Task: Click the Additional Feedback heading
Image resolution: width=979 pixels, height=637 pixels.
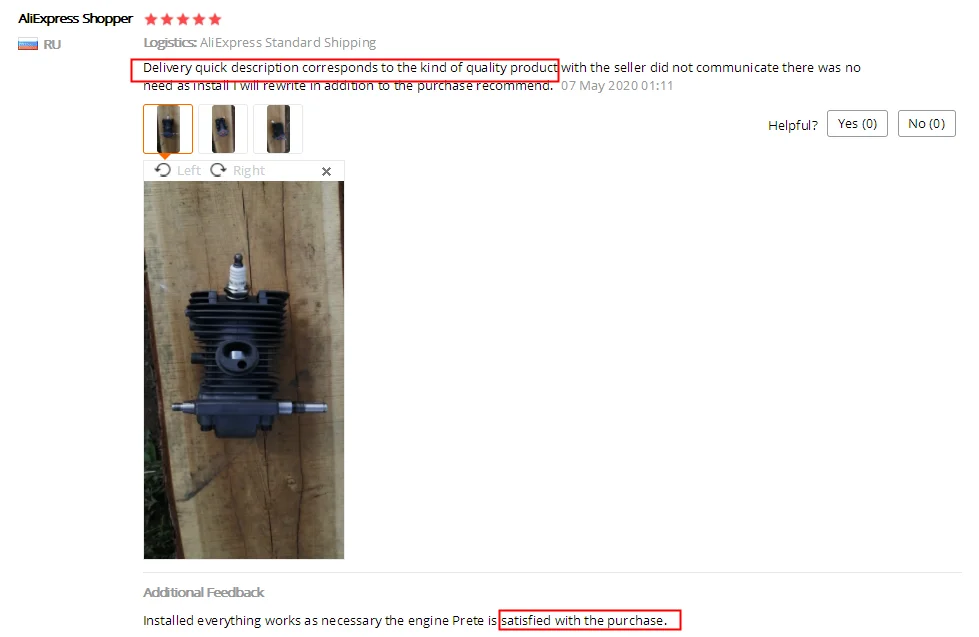Action: pos(204,592)
